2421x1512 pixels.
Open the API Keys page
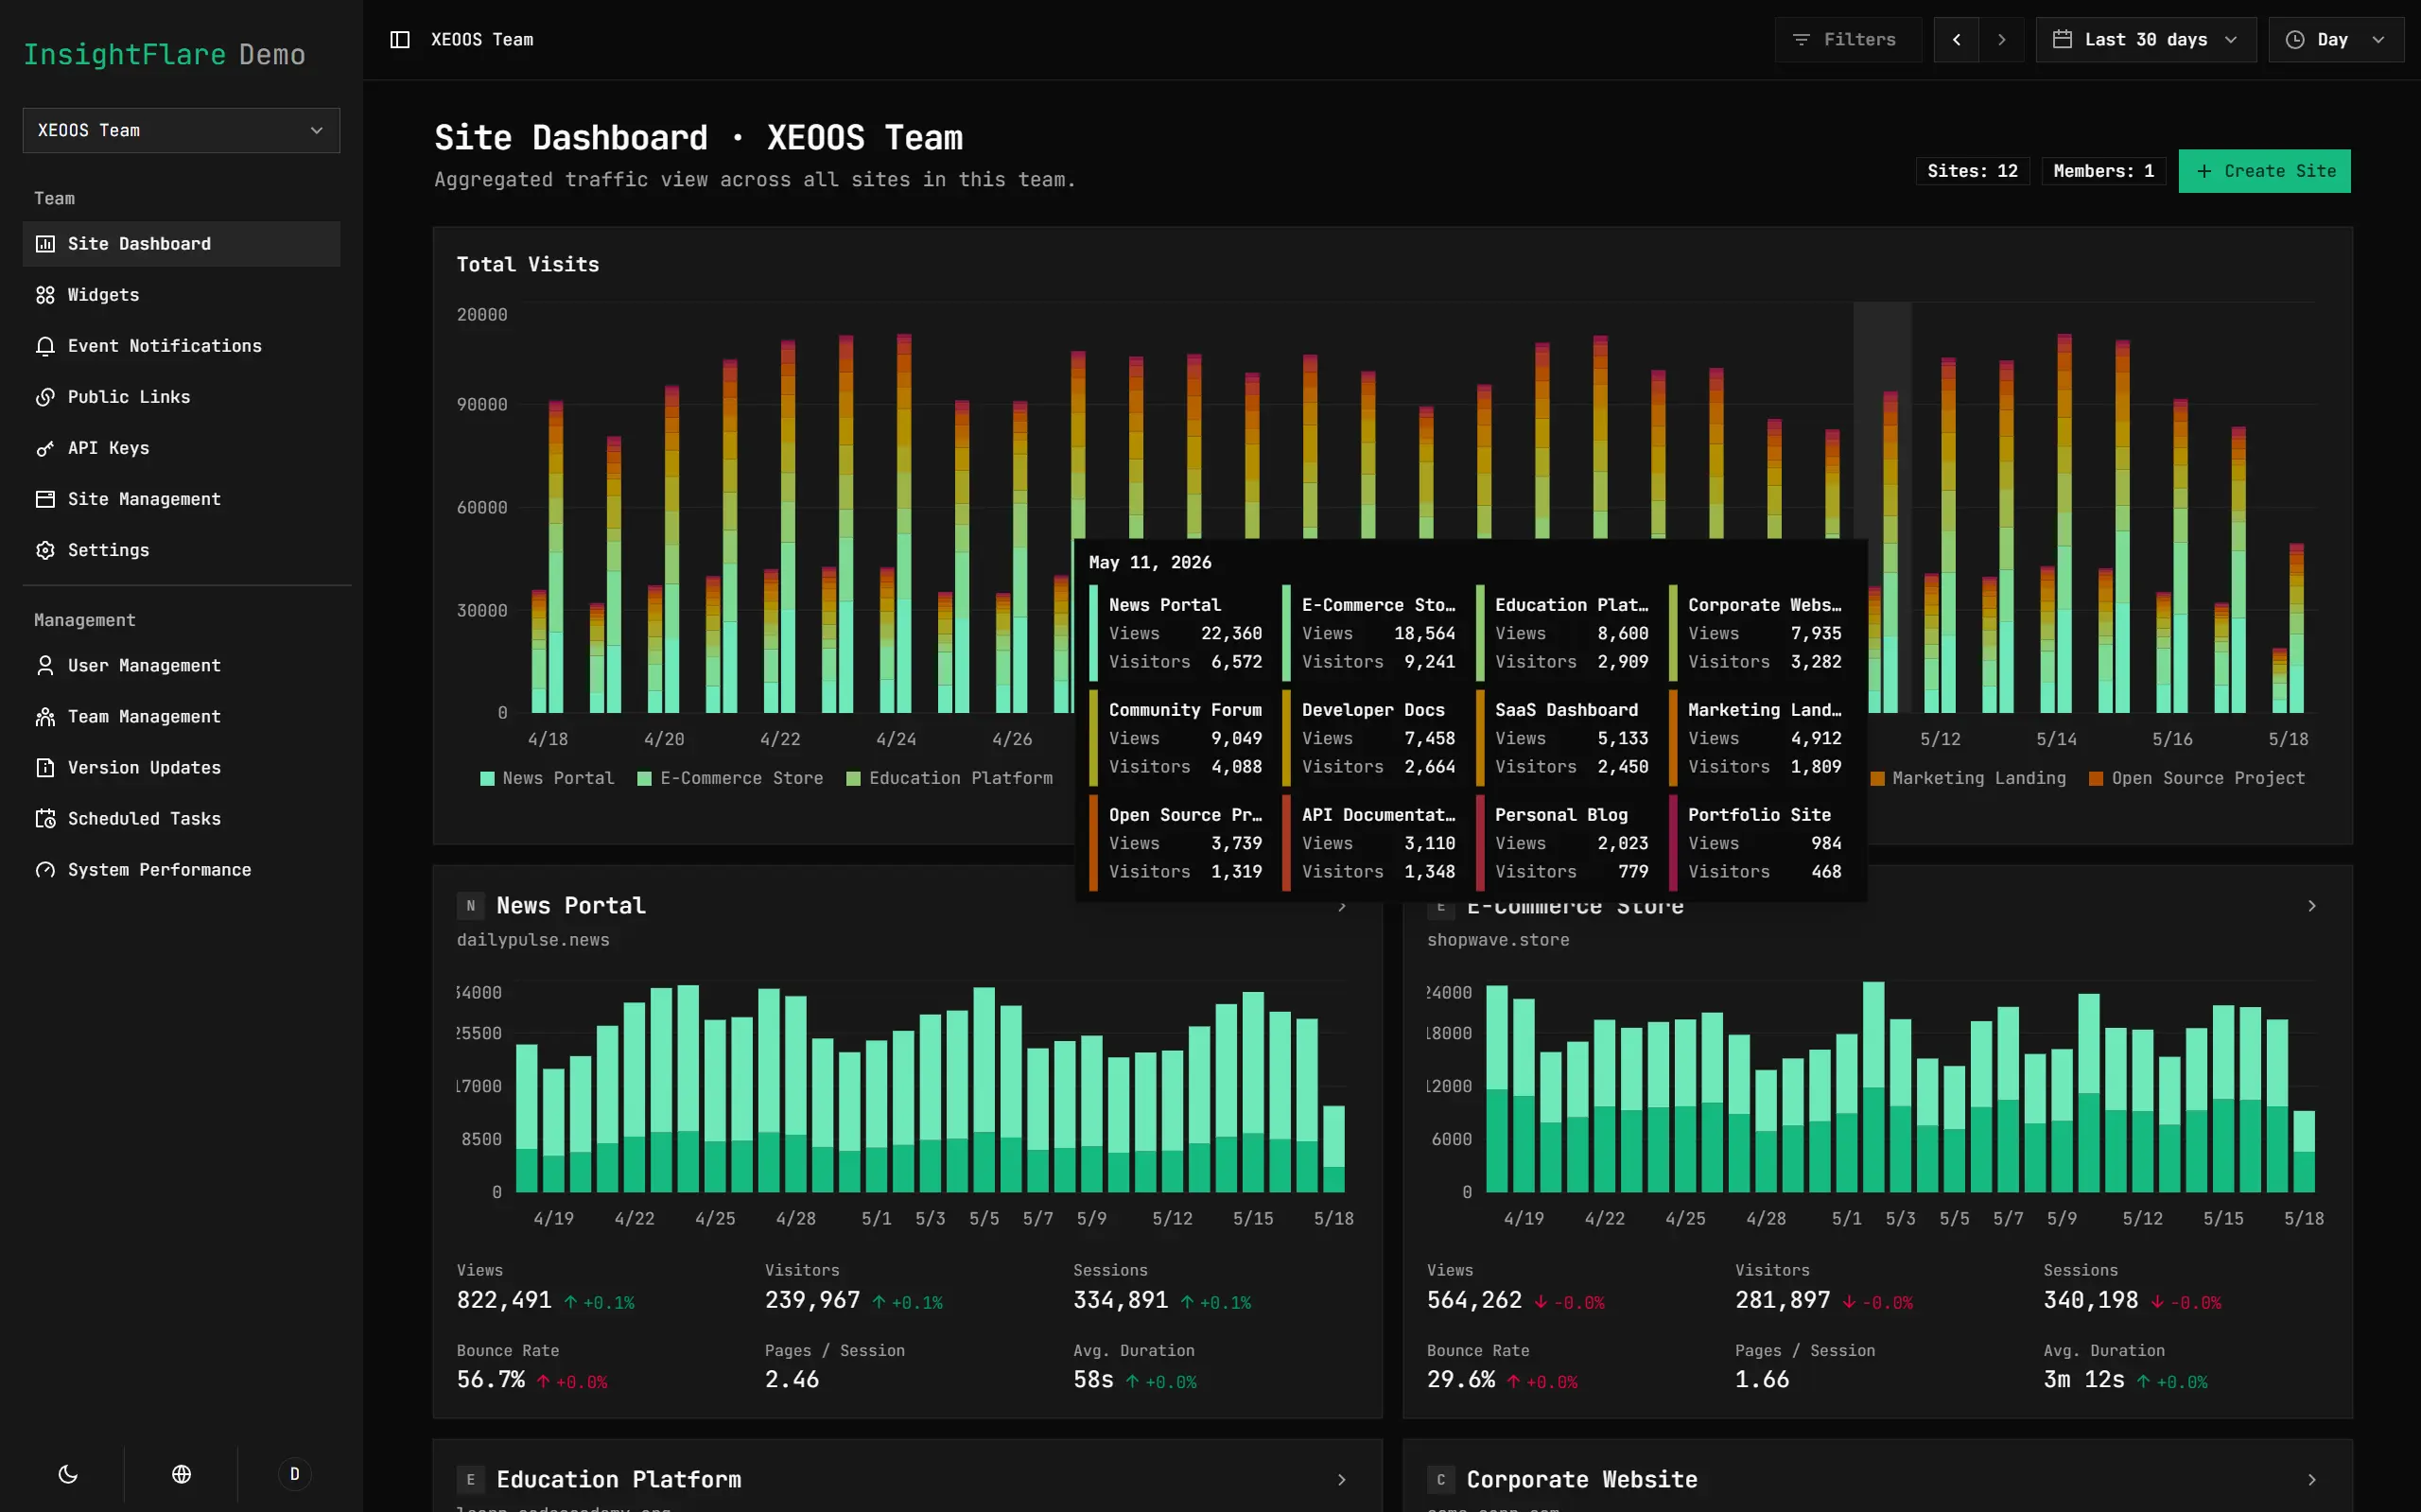(x=181, y=448)
